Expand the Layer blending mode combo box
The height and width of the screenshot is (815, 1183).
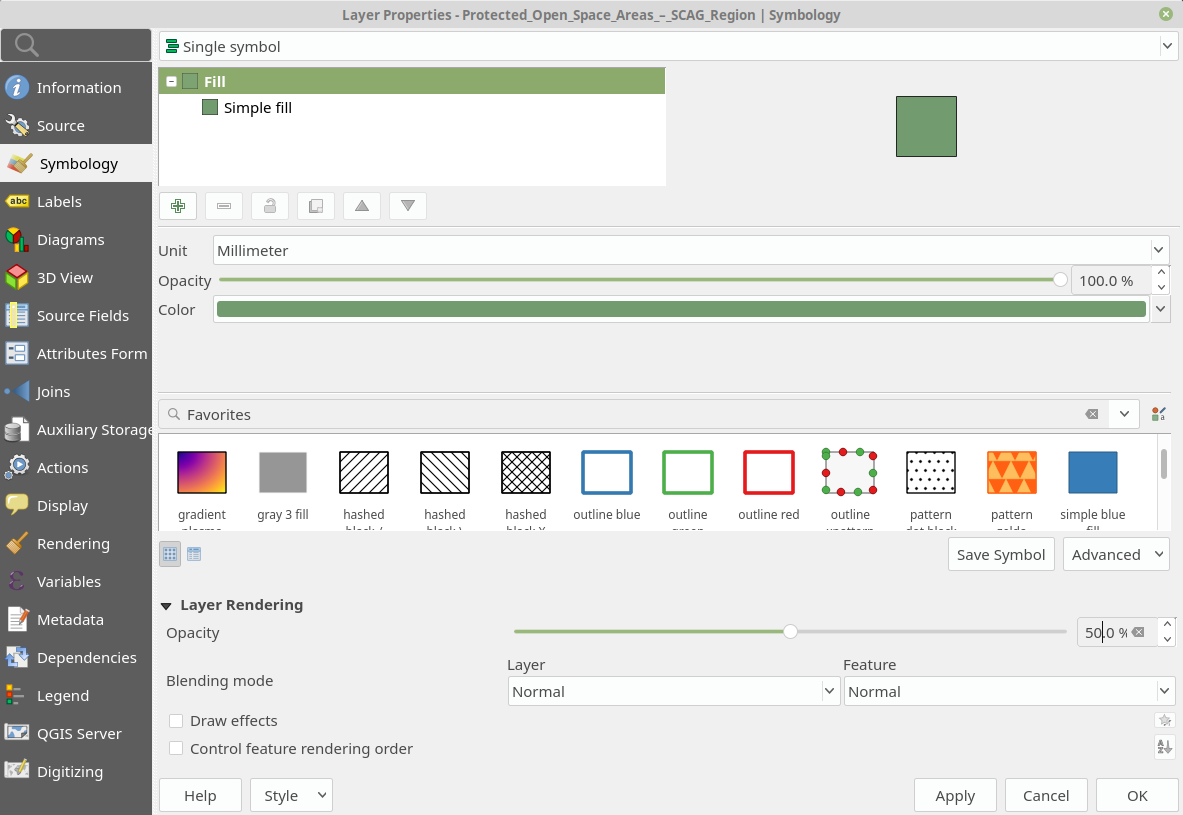(x=674, y=691)
